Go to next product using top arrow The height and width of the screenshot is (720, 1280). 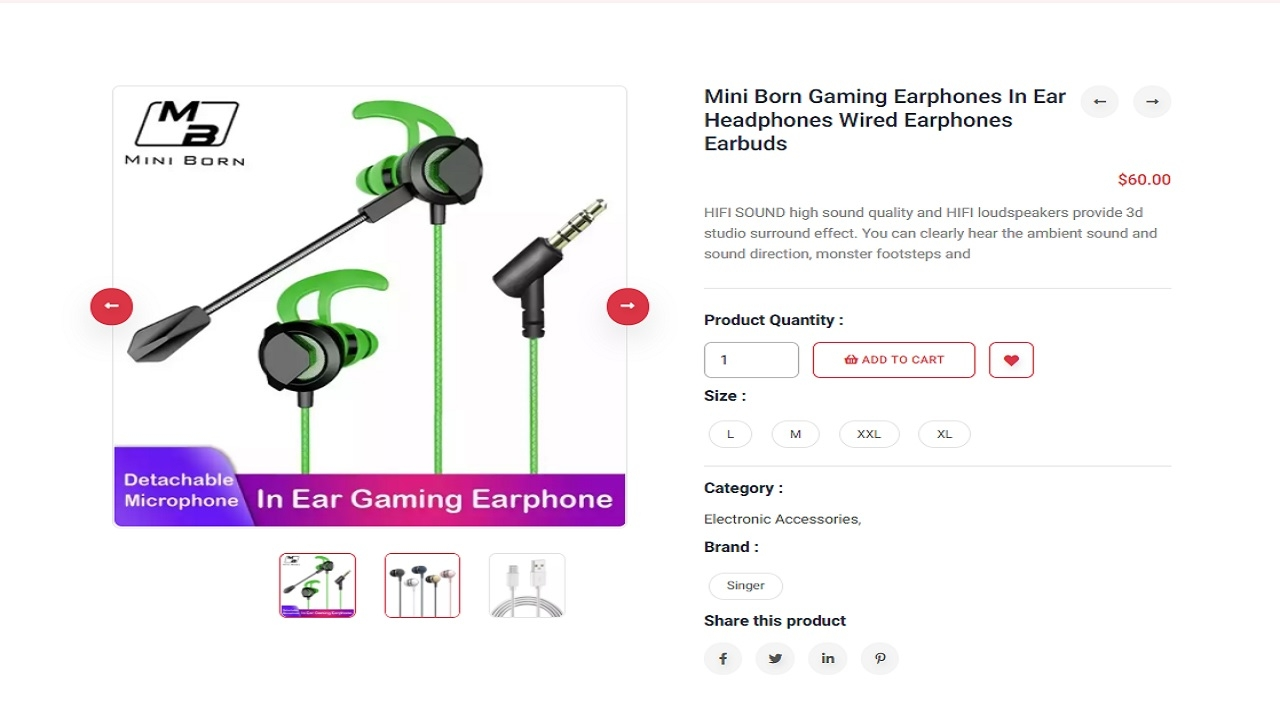[x=1152, y=101]
